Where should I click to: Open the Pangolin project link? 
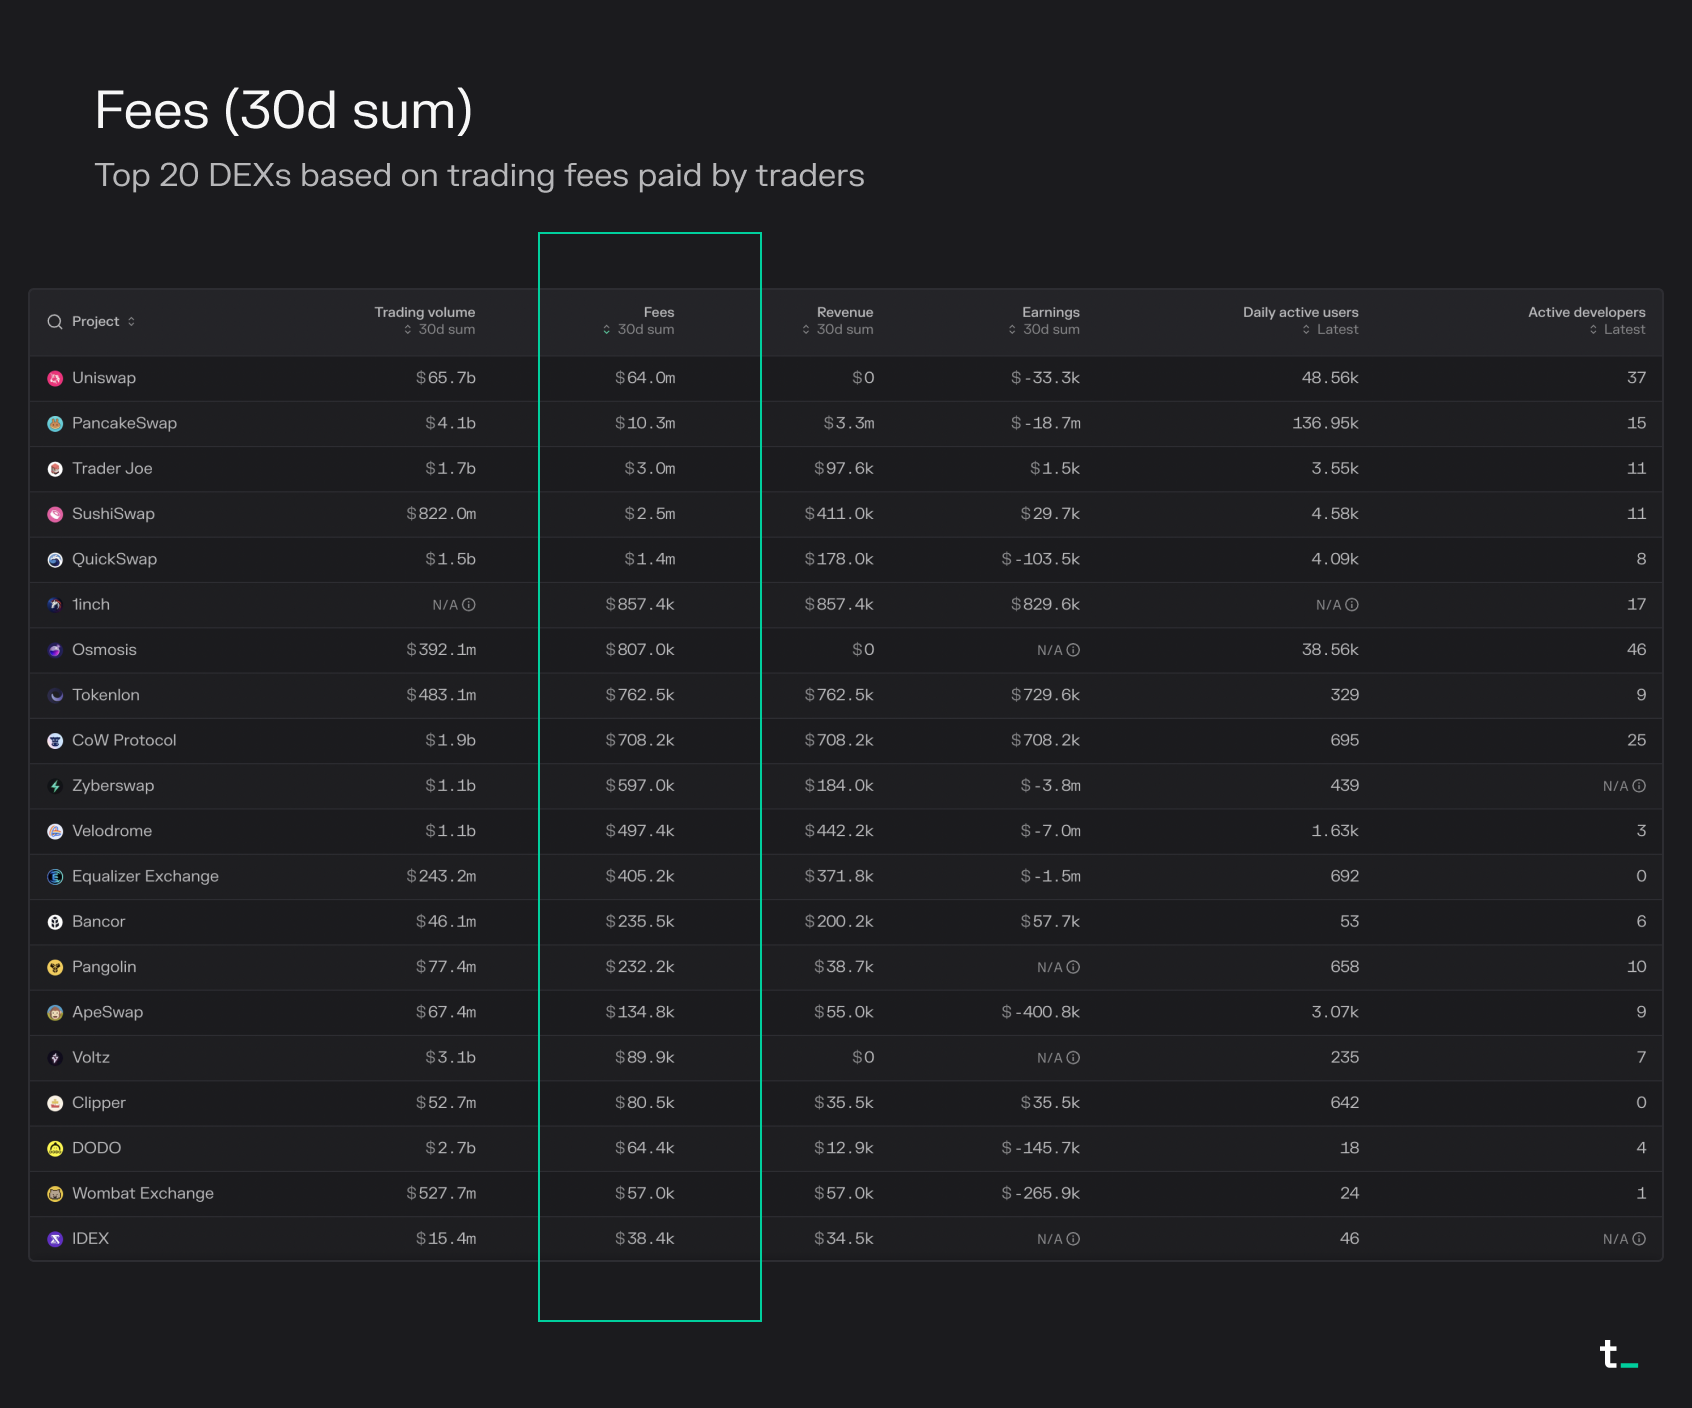104,968
